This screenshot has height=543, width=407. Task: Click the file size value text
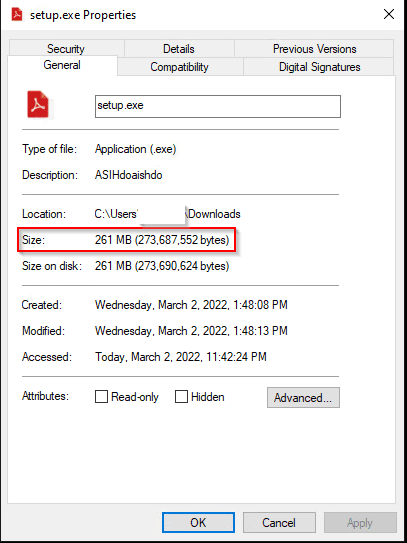(x=162, y=240)
